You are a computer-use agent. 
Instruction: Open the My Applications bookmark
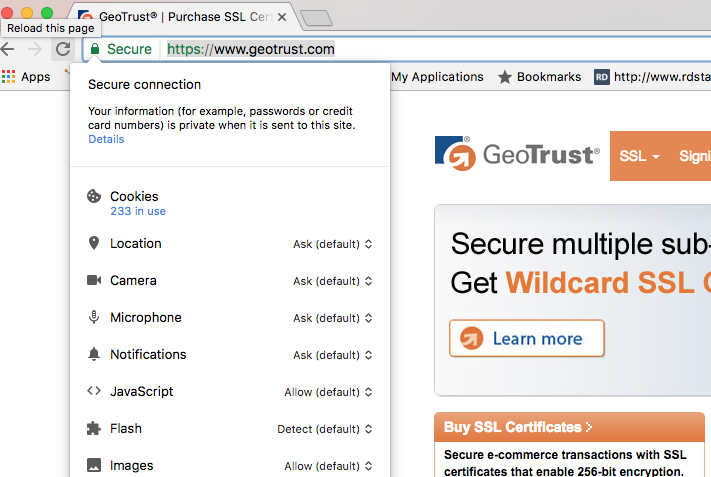438,77
